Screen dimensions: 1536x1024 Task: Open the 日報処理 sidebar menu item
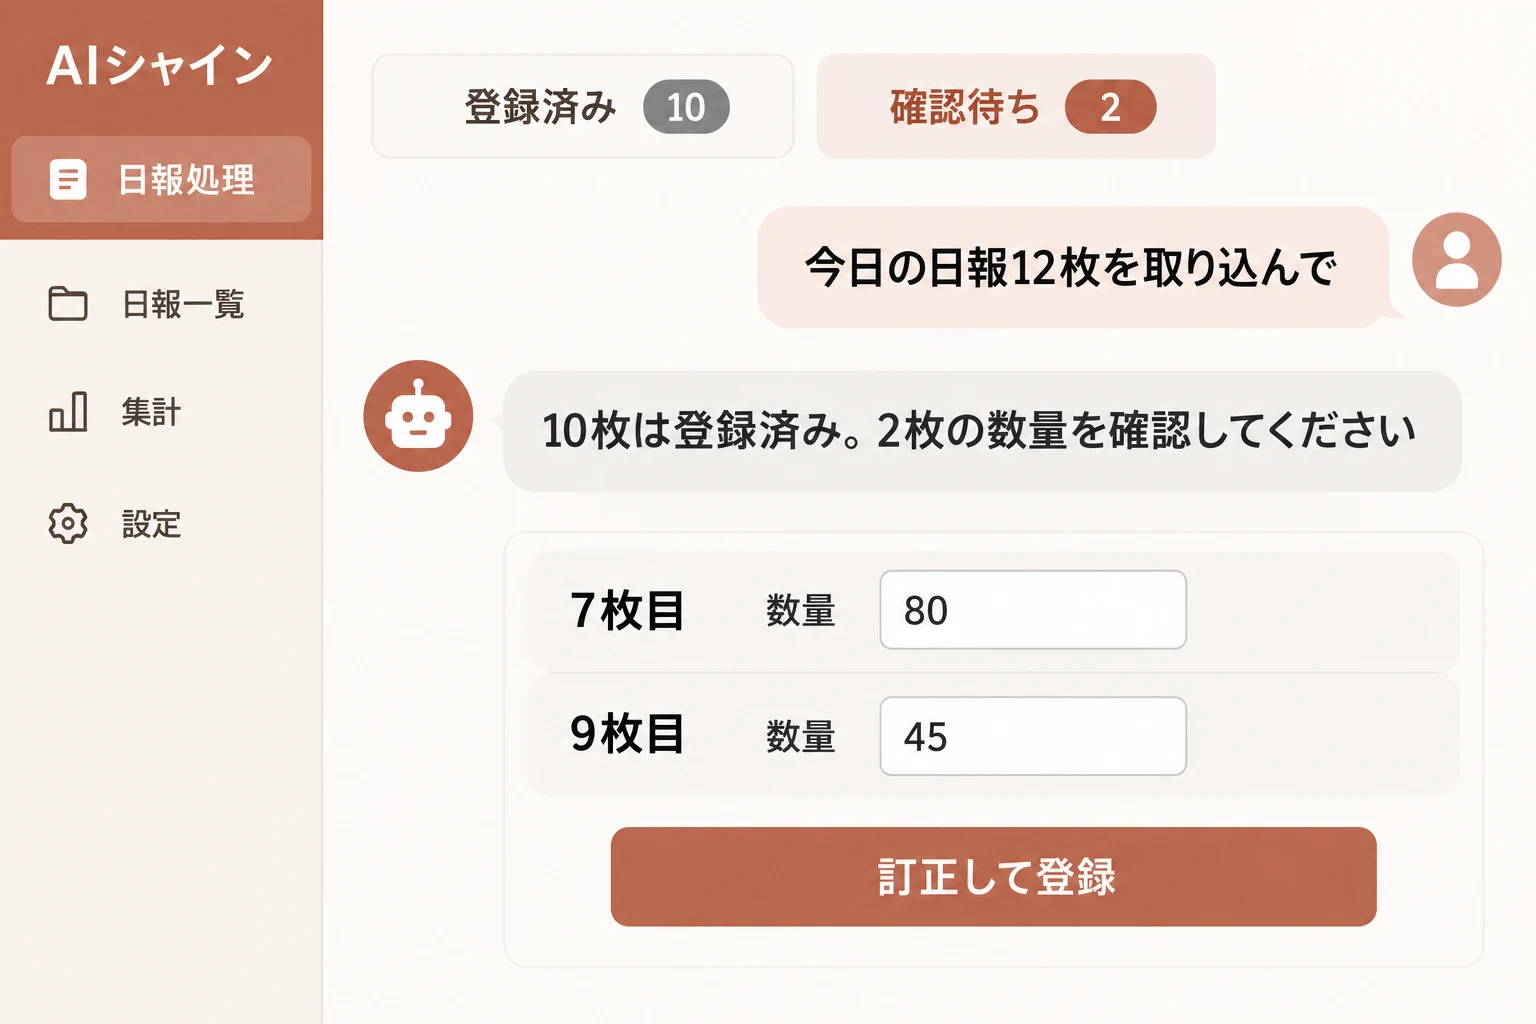[x=161, y=179]
